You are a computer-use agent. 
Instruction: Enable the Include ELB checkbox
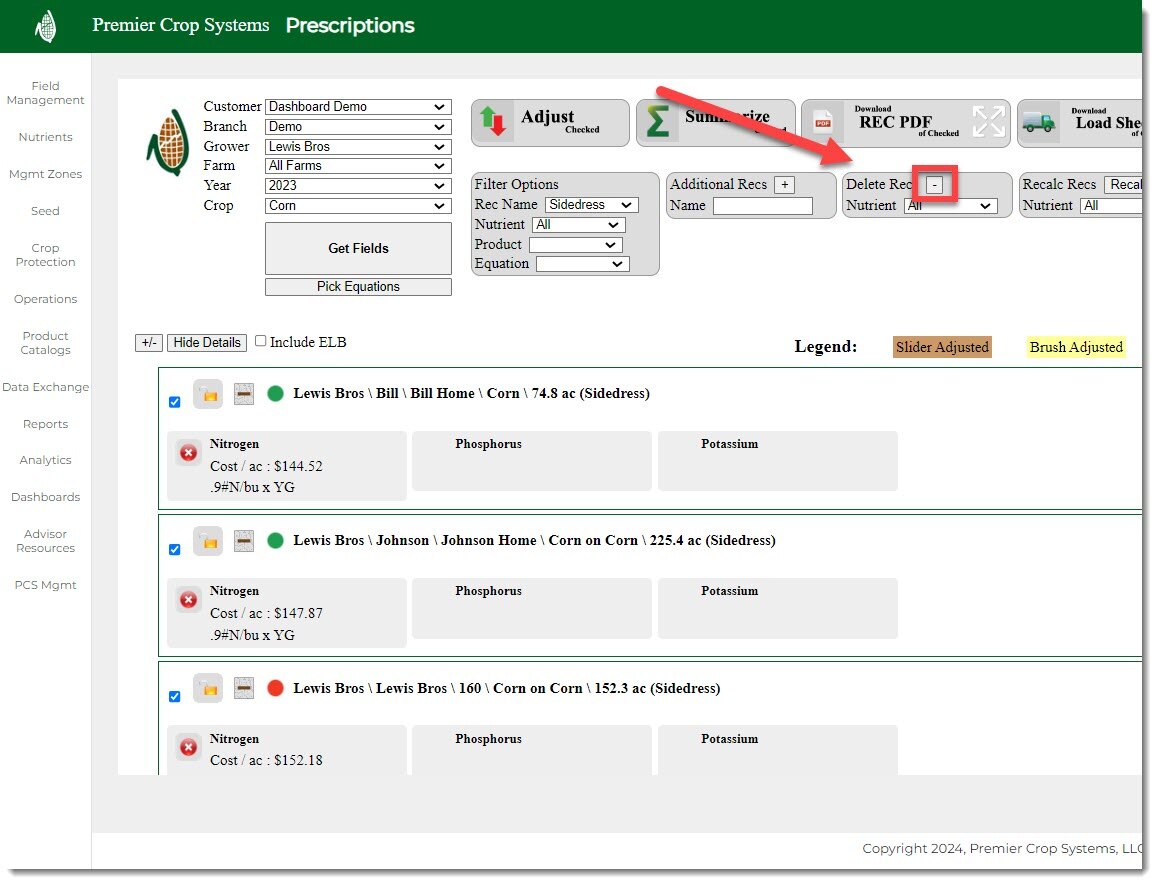point(261,341)
